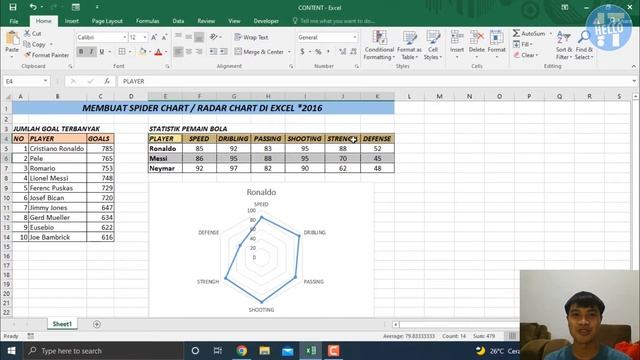The height and width of the screenshot is (360, 640).
Task: Toggle italic formatting
Action: pos(91,52)
